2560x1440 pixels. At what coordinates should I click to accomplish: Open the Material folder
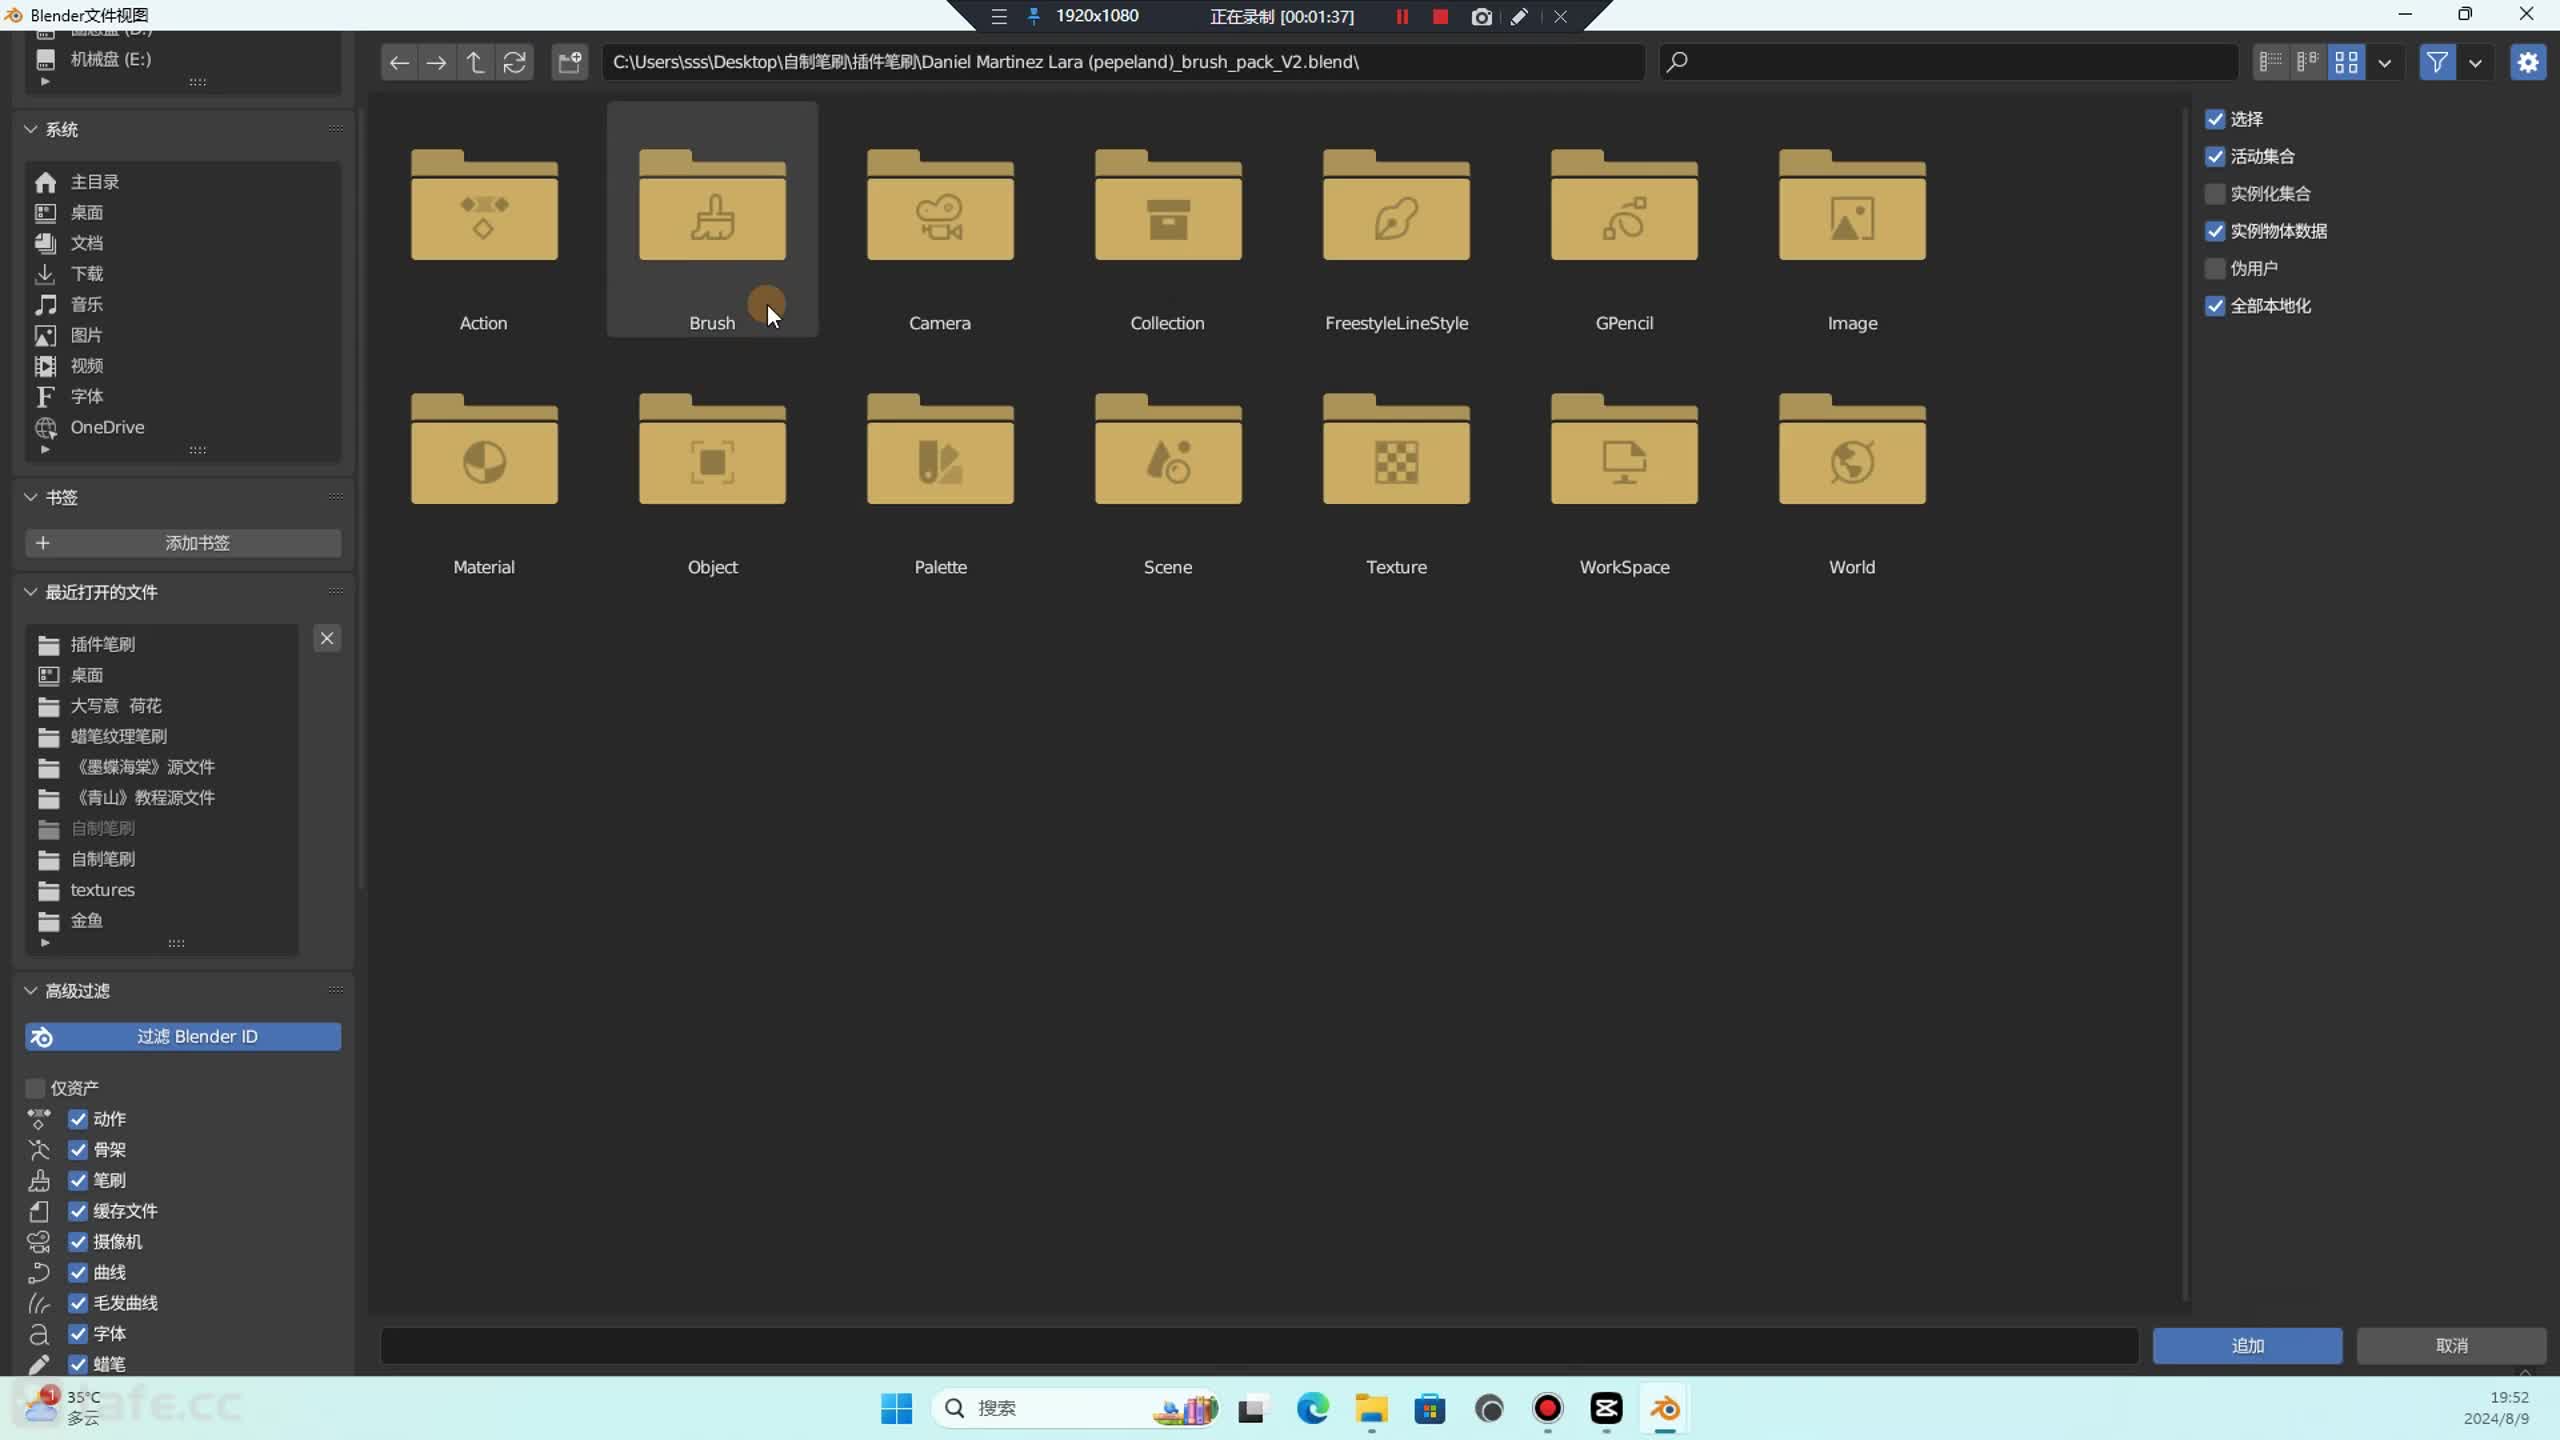(x=484, y=464)
